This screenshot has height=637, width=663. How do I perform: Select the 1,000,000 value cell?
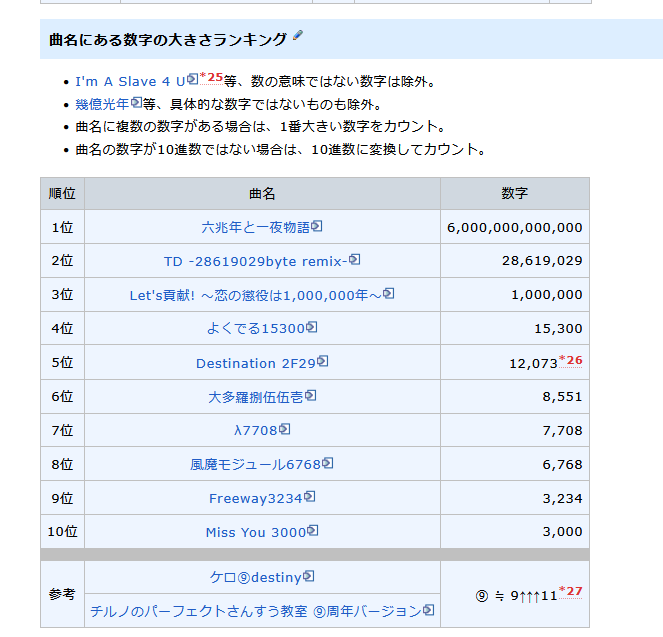pyautogui.click(x=515, y=295)
